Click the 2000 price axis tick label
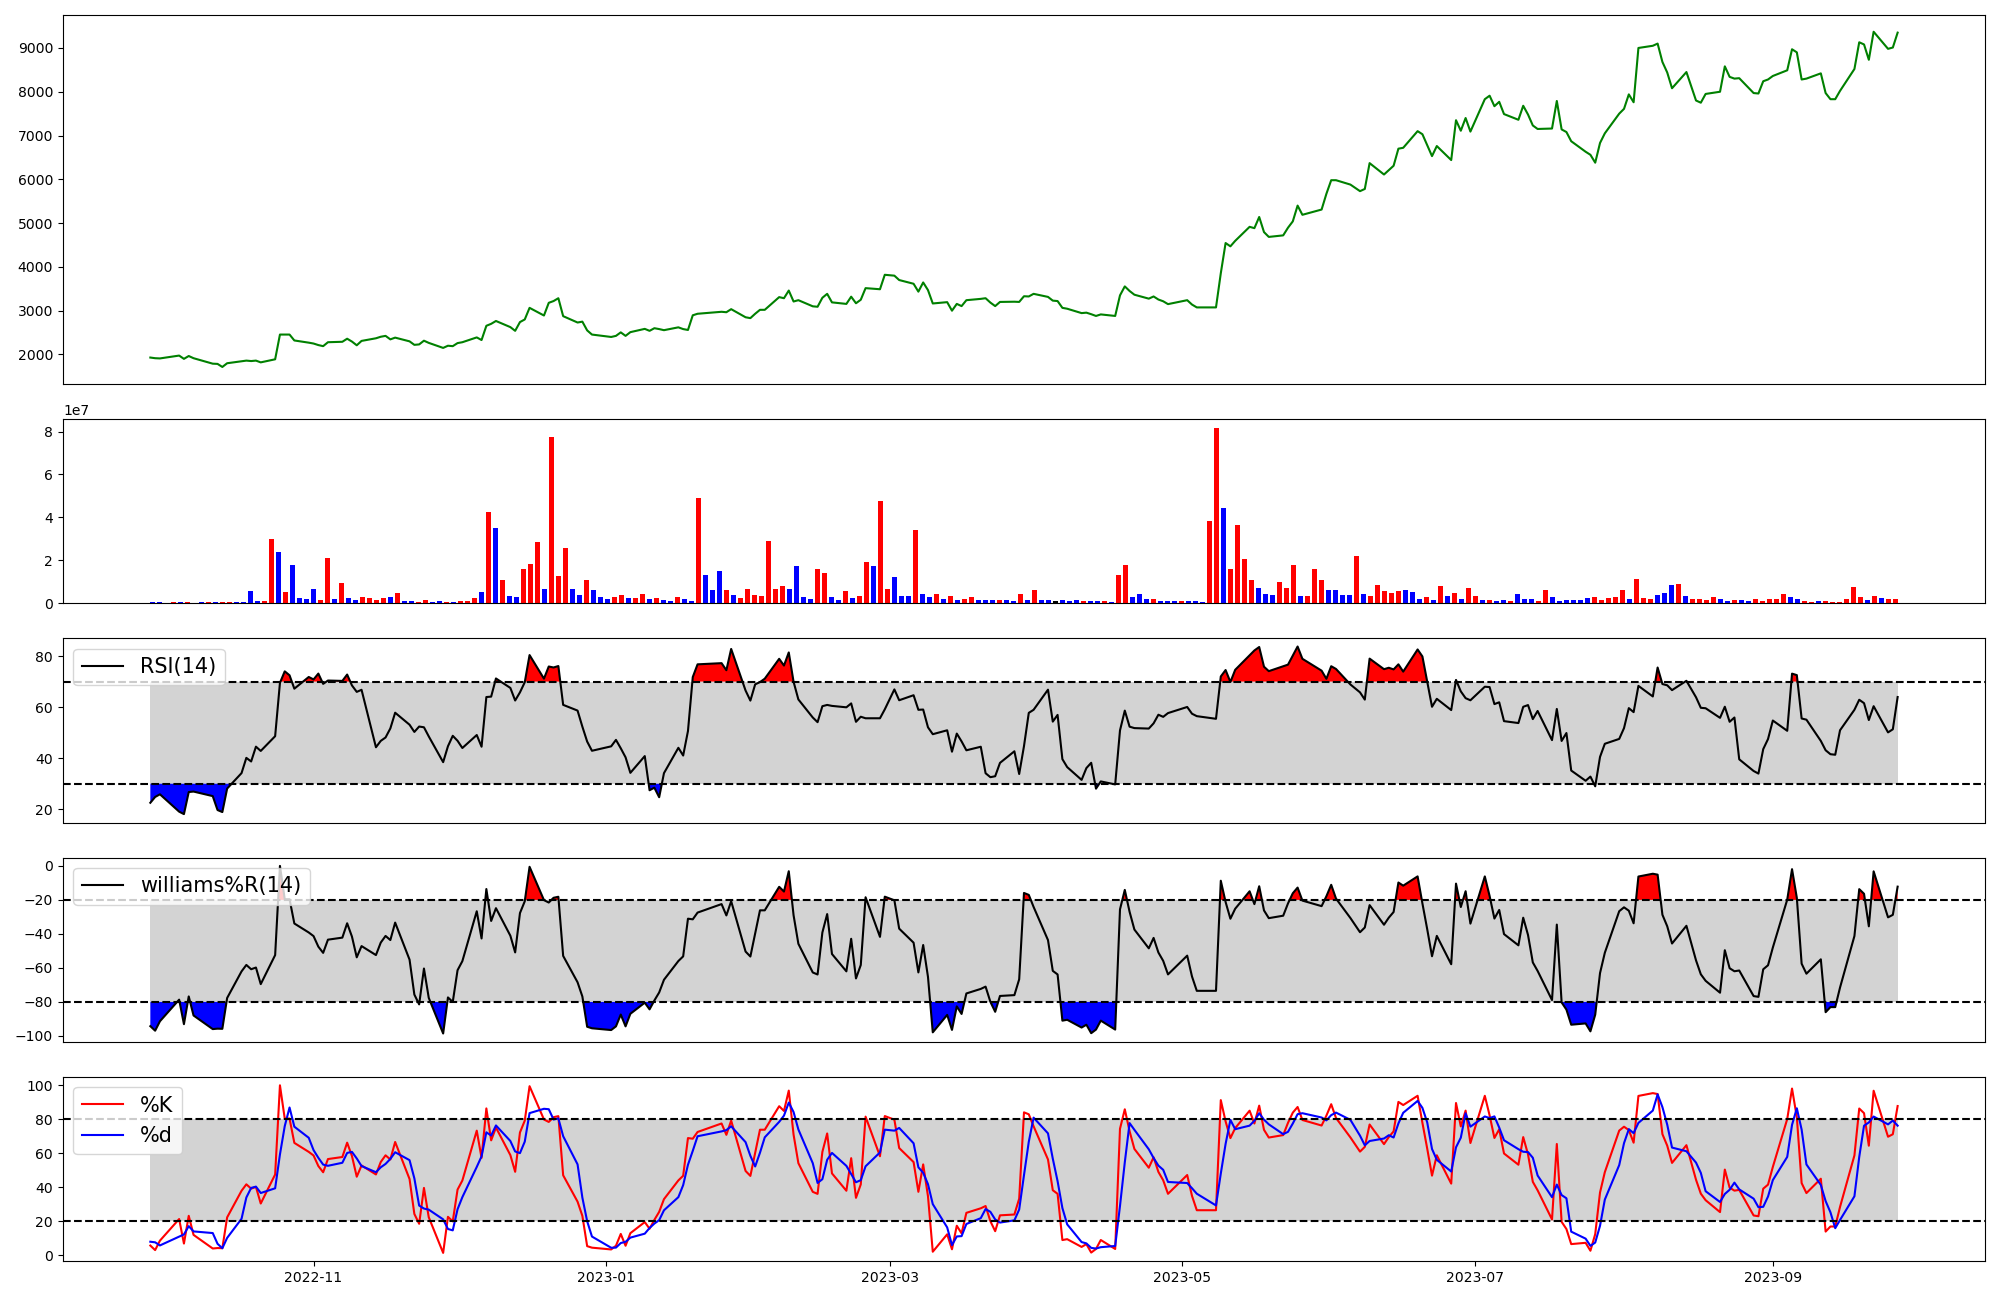The height and width of the screenshot is (1300, 2000). pyautogui.click(x=36, y=355)
